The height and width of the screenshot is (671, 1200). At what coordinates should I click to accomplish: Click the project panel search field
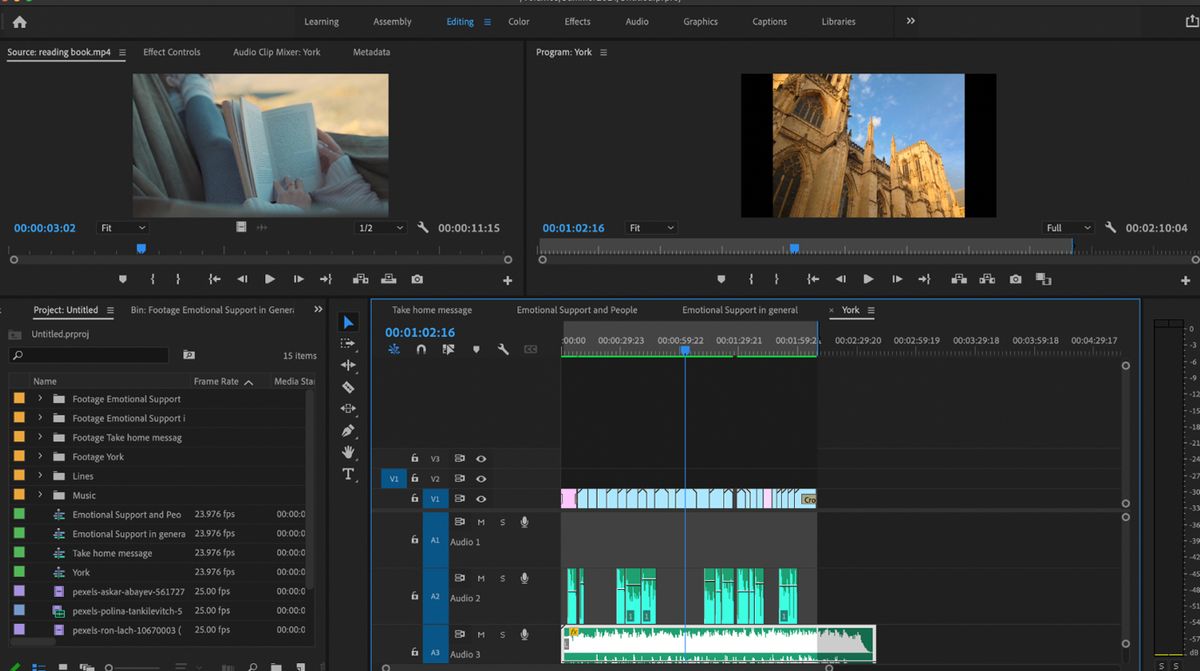[x=90, y=355]
